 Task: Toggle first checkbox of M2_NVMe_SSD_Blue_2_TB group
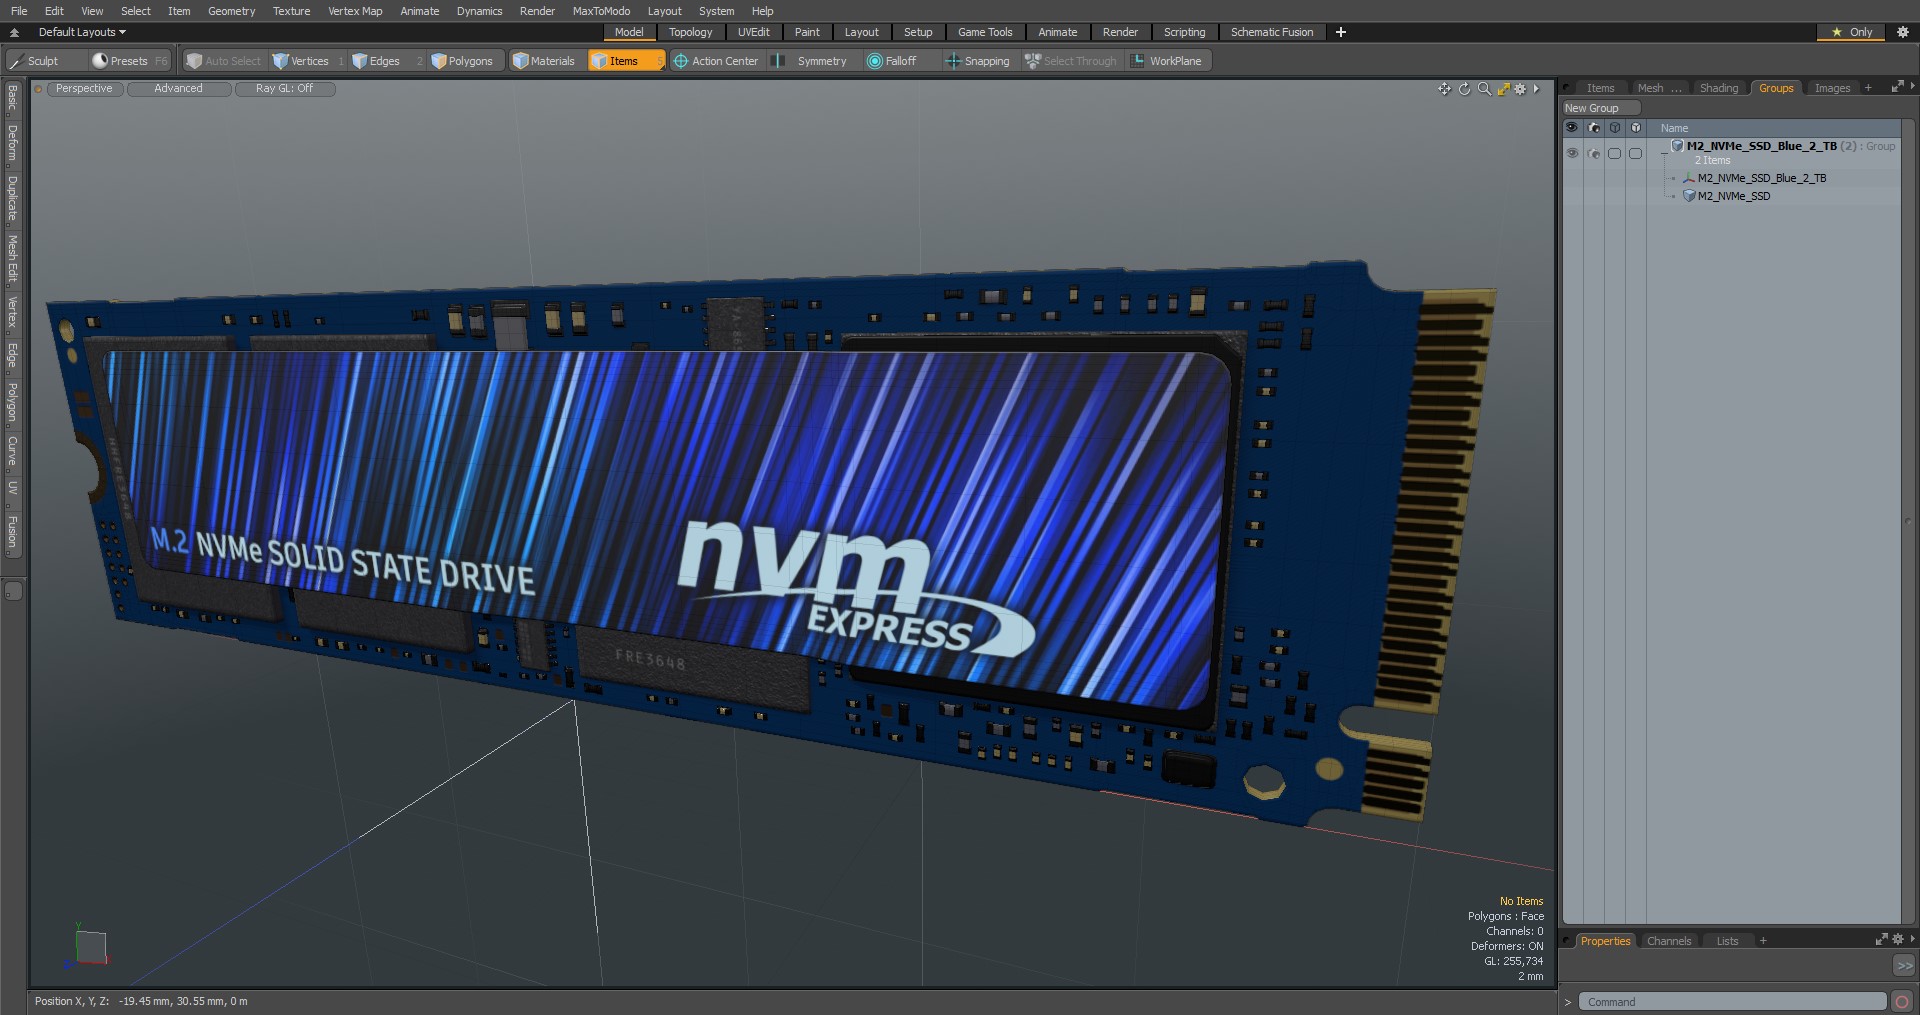pos(1615,153)
